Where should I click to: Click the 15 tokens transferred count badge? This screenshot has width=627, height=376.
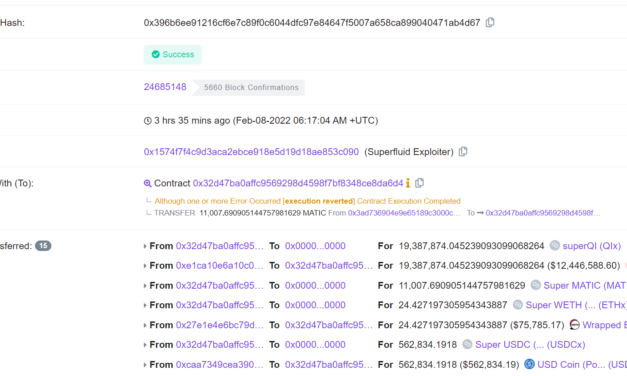(x=43, y=246)
